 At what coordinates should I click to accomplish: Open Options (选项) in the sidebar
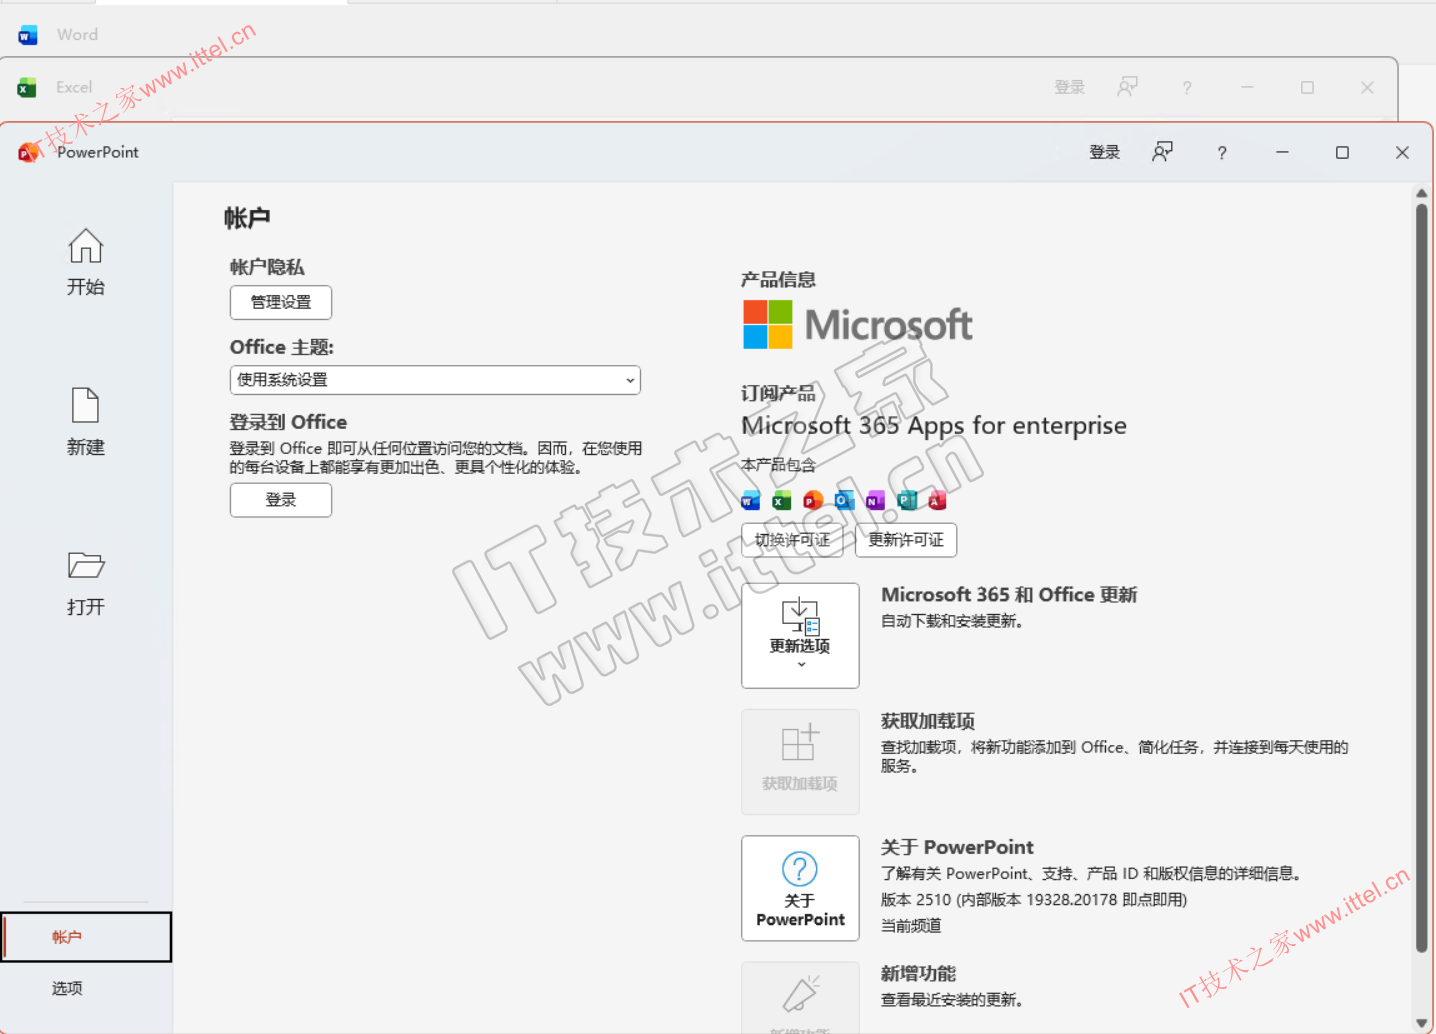67,988
